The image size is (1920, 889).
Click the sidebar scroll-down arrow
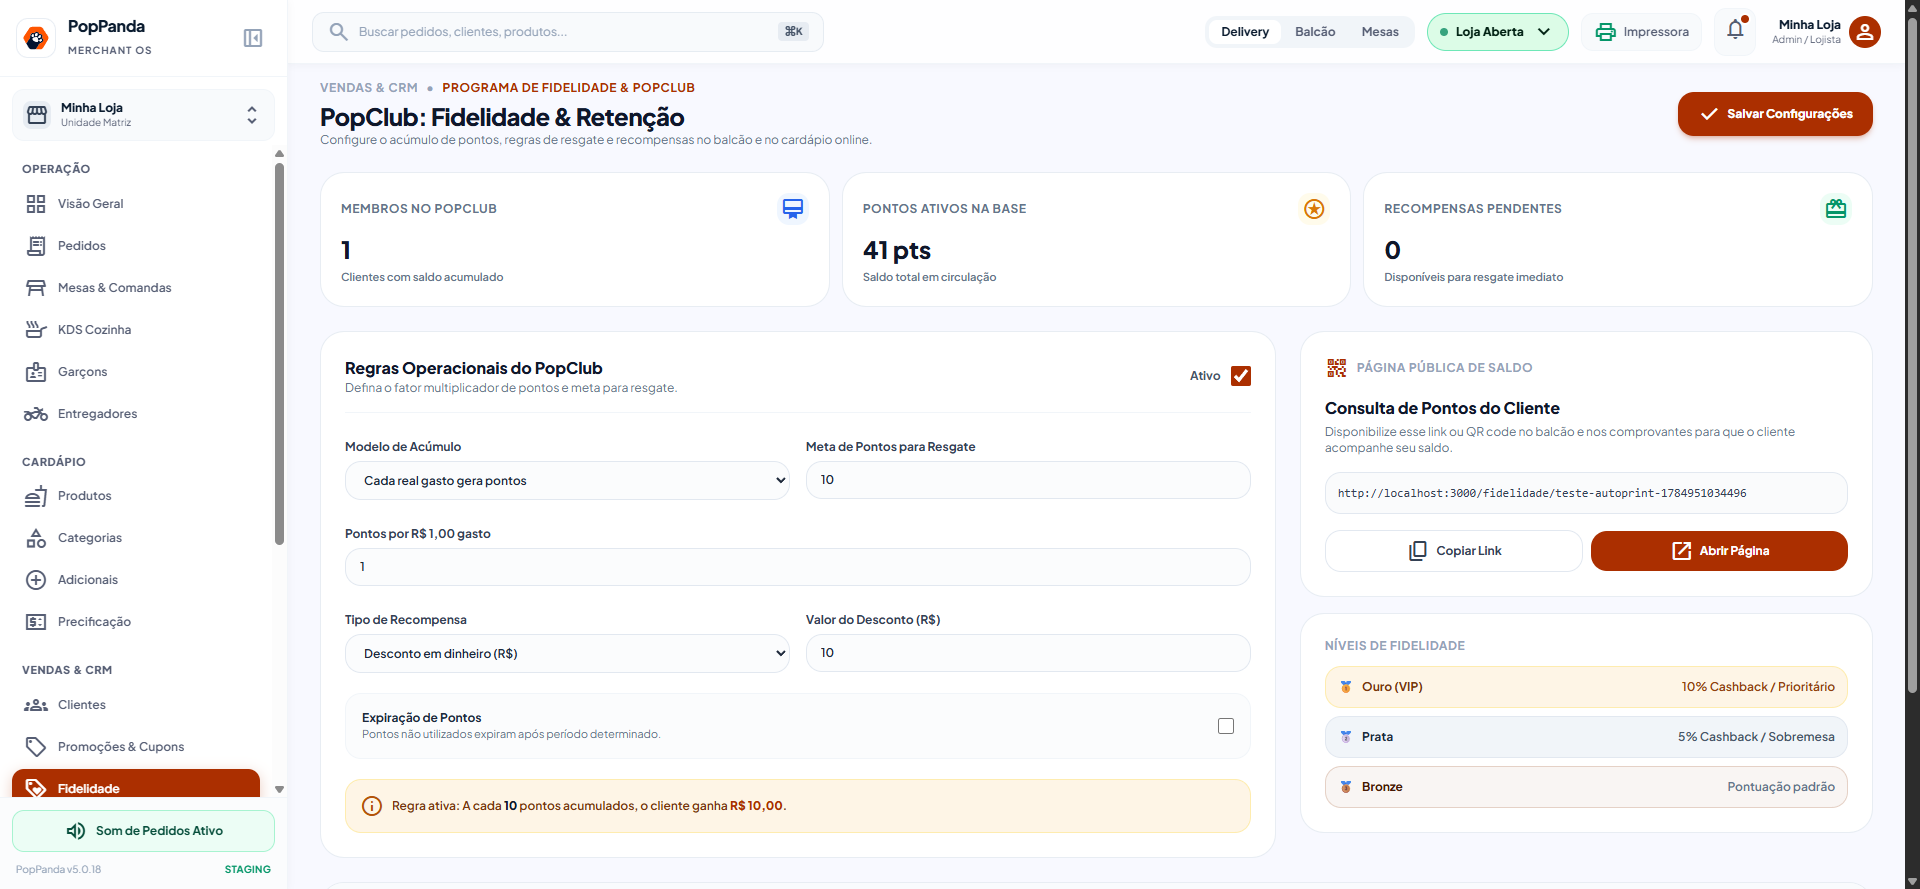(x=279, y=789)
